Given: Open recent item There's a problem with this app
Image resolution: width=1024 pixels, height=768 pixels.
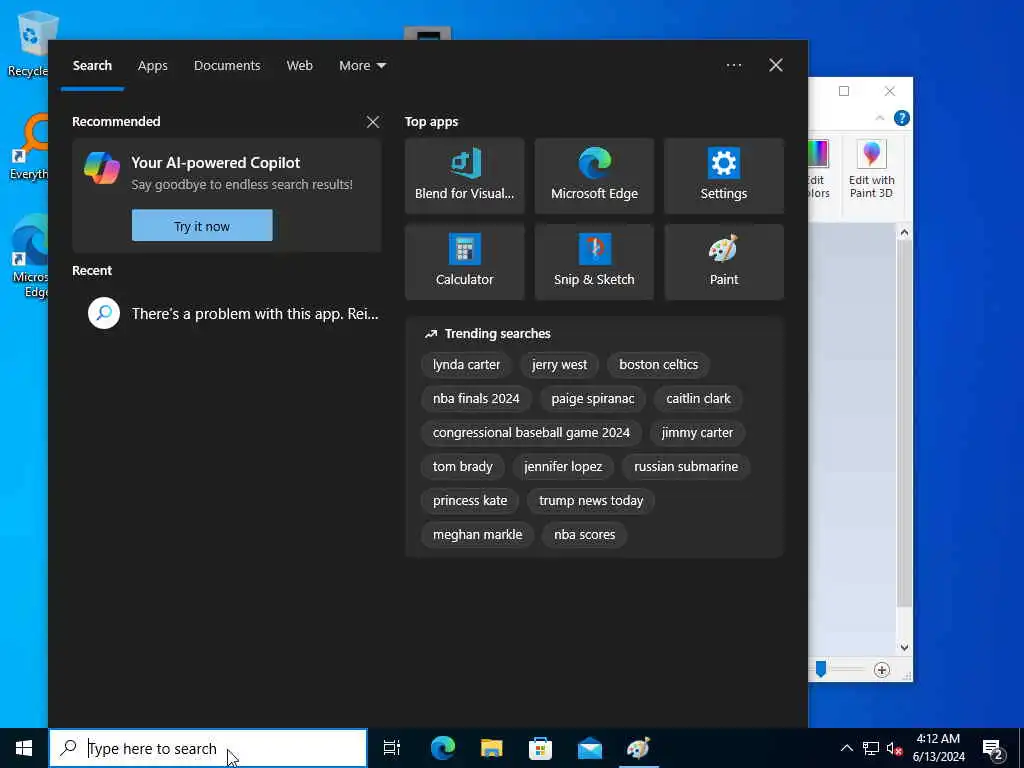Looking at the screenshot, I should pyautogui.click(x=227, y=313).
